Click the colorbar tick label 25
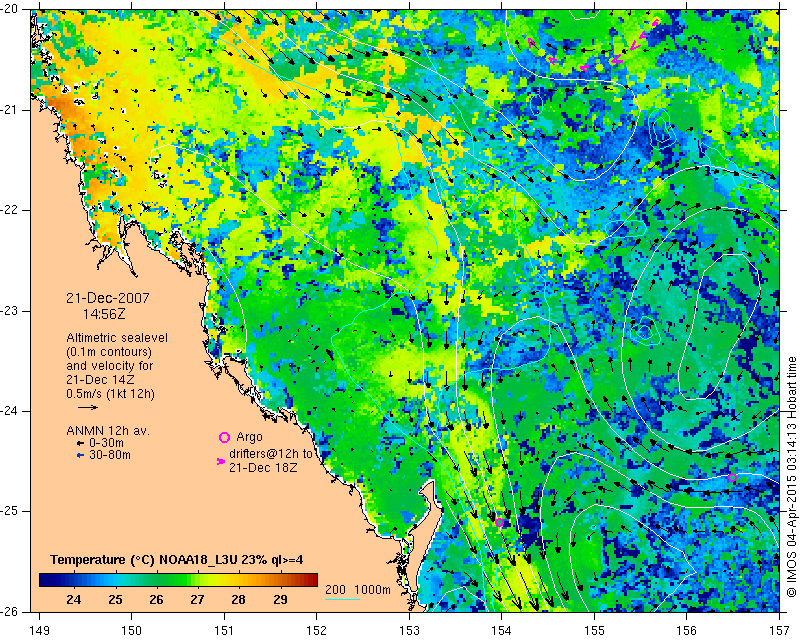The image size is (800, 640). pos(115,599)
